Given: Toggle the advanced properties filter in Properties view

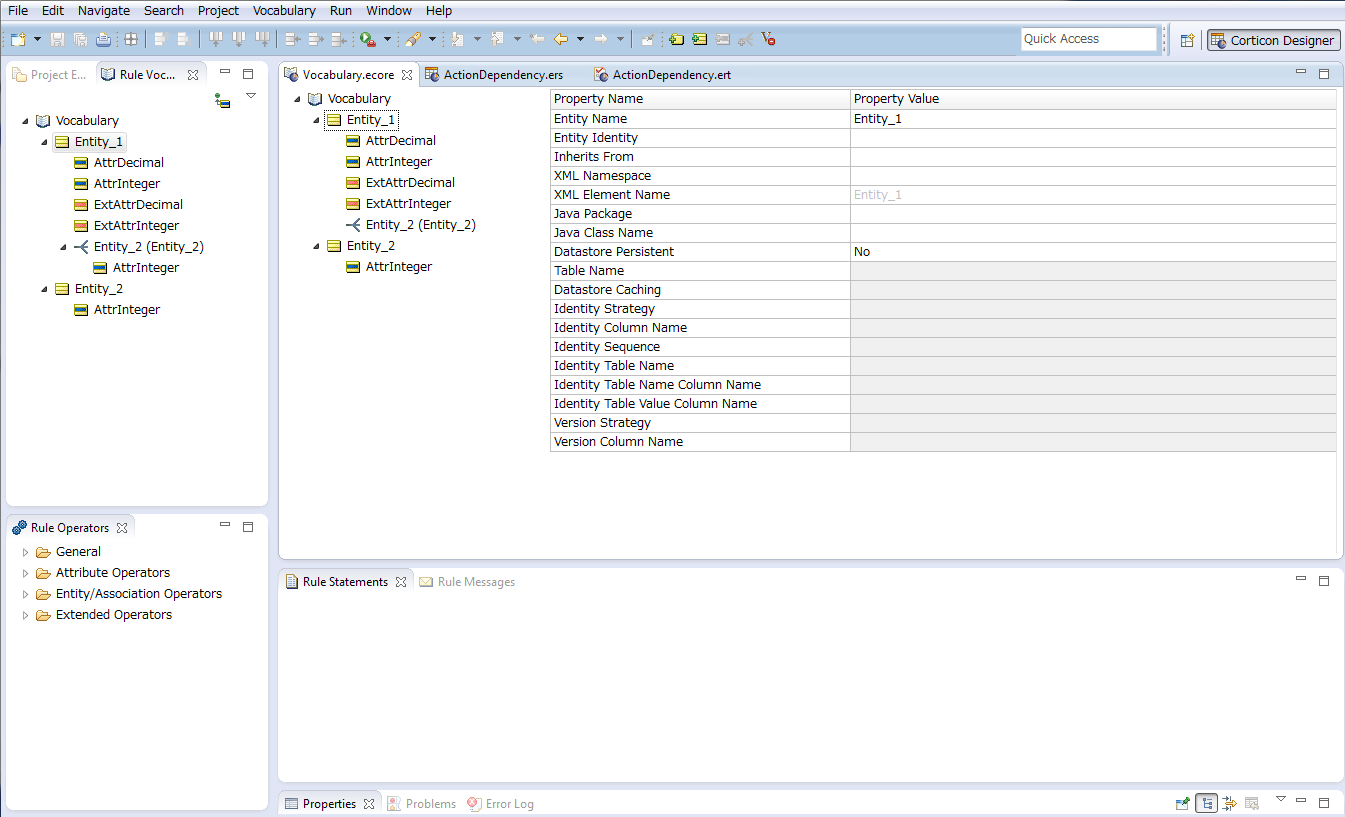Looking at the screenshot, I should tap(1229, 802).
